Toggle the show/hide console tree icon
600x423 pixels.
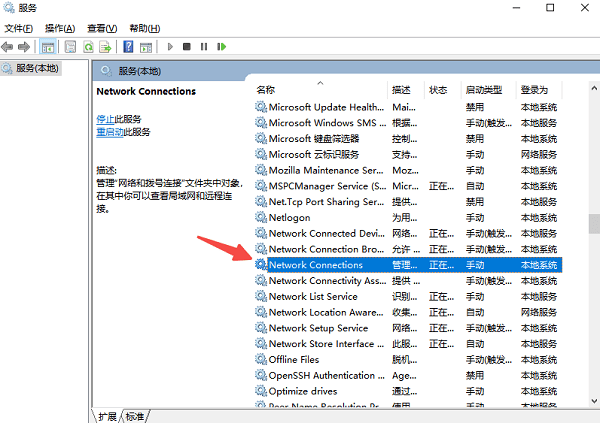pos(48,47)
